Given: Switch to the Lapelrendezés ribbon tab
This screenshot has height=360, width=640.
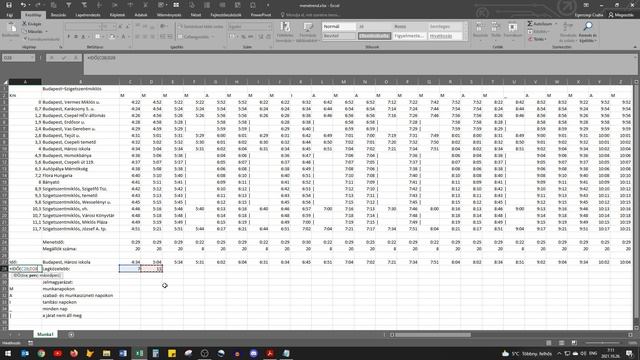Looking at the screenshot, I should (x=88, y=15).
